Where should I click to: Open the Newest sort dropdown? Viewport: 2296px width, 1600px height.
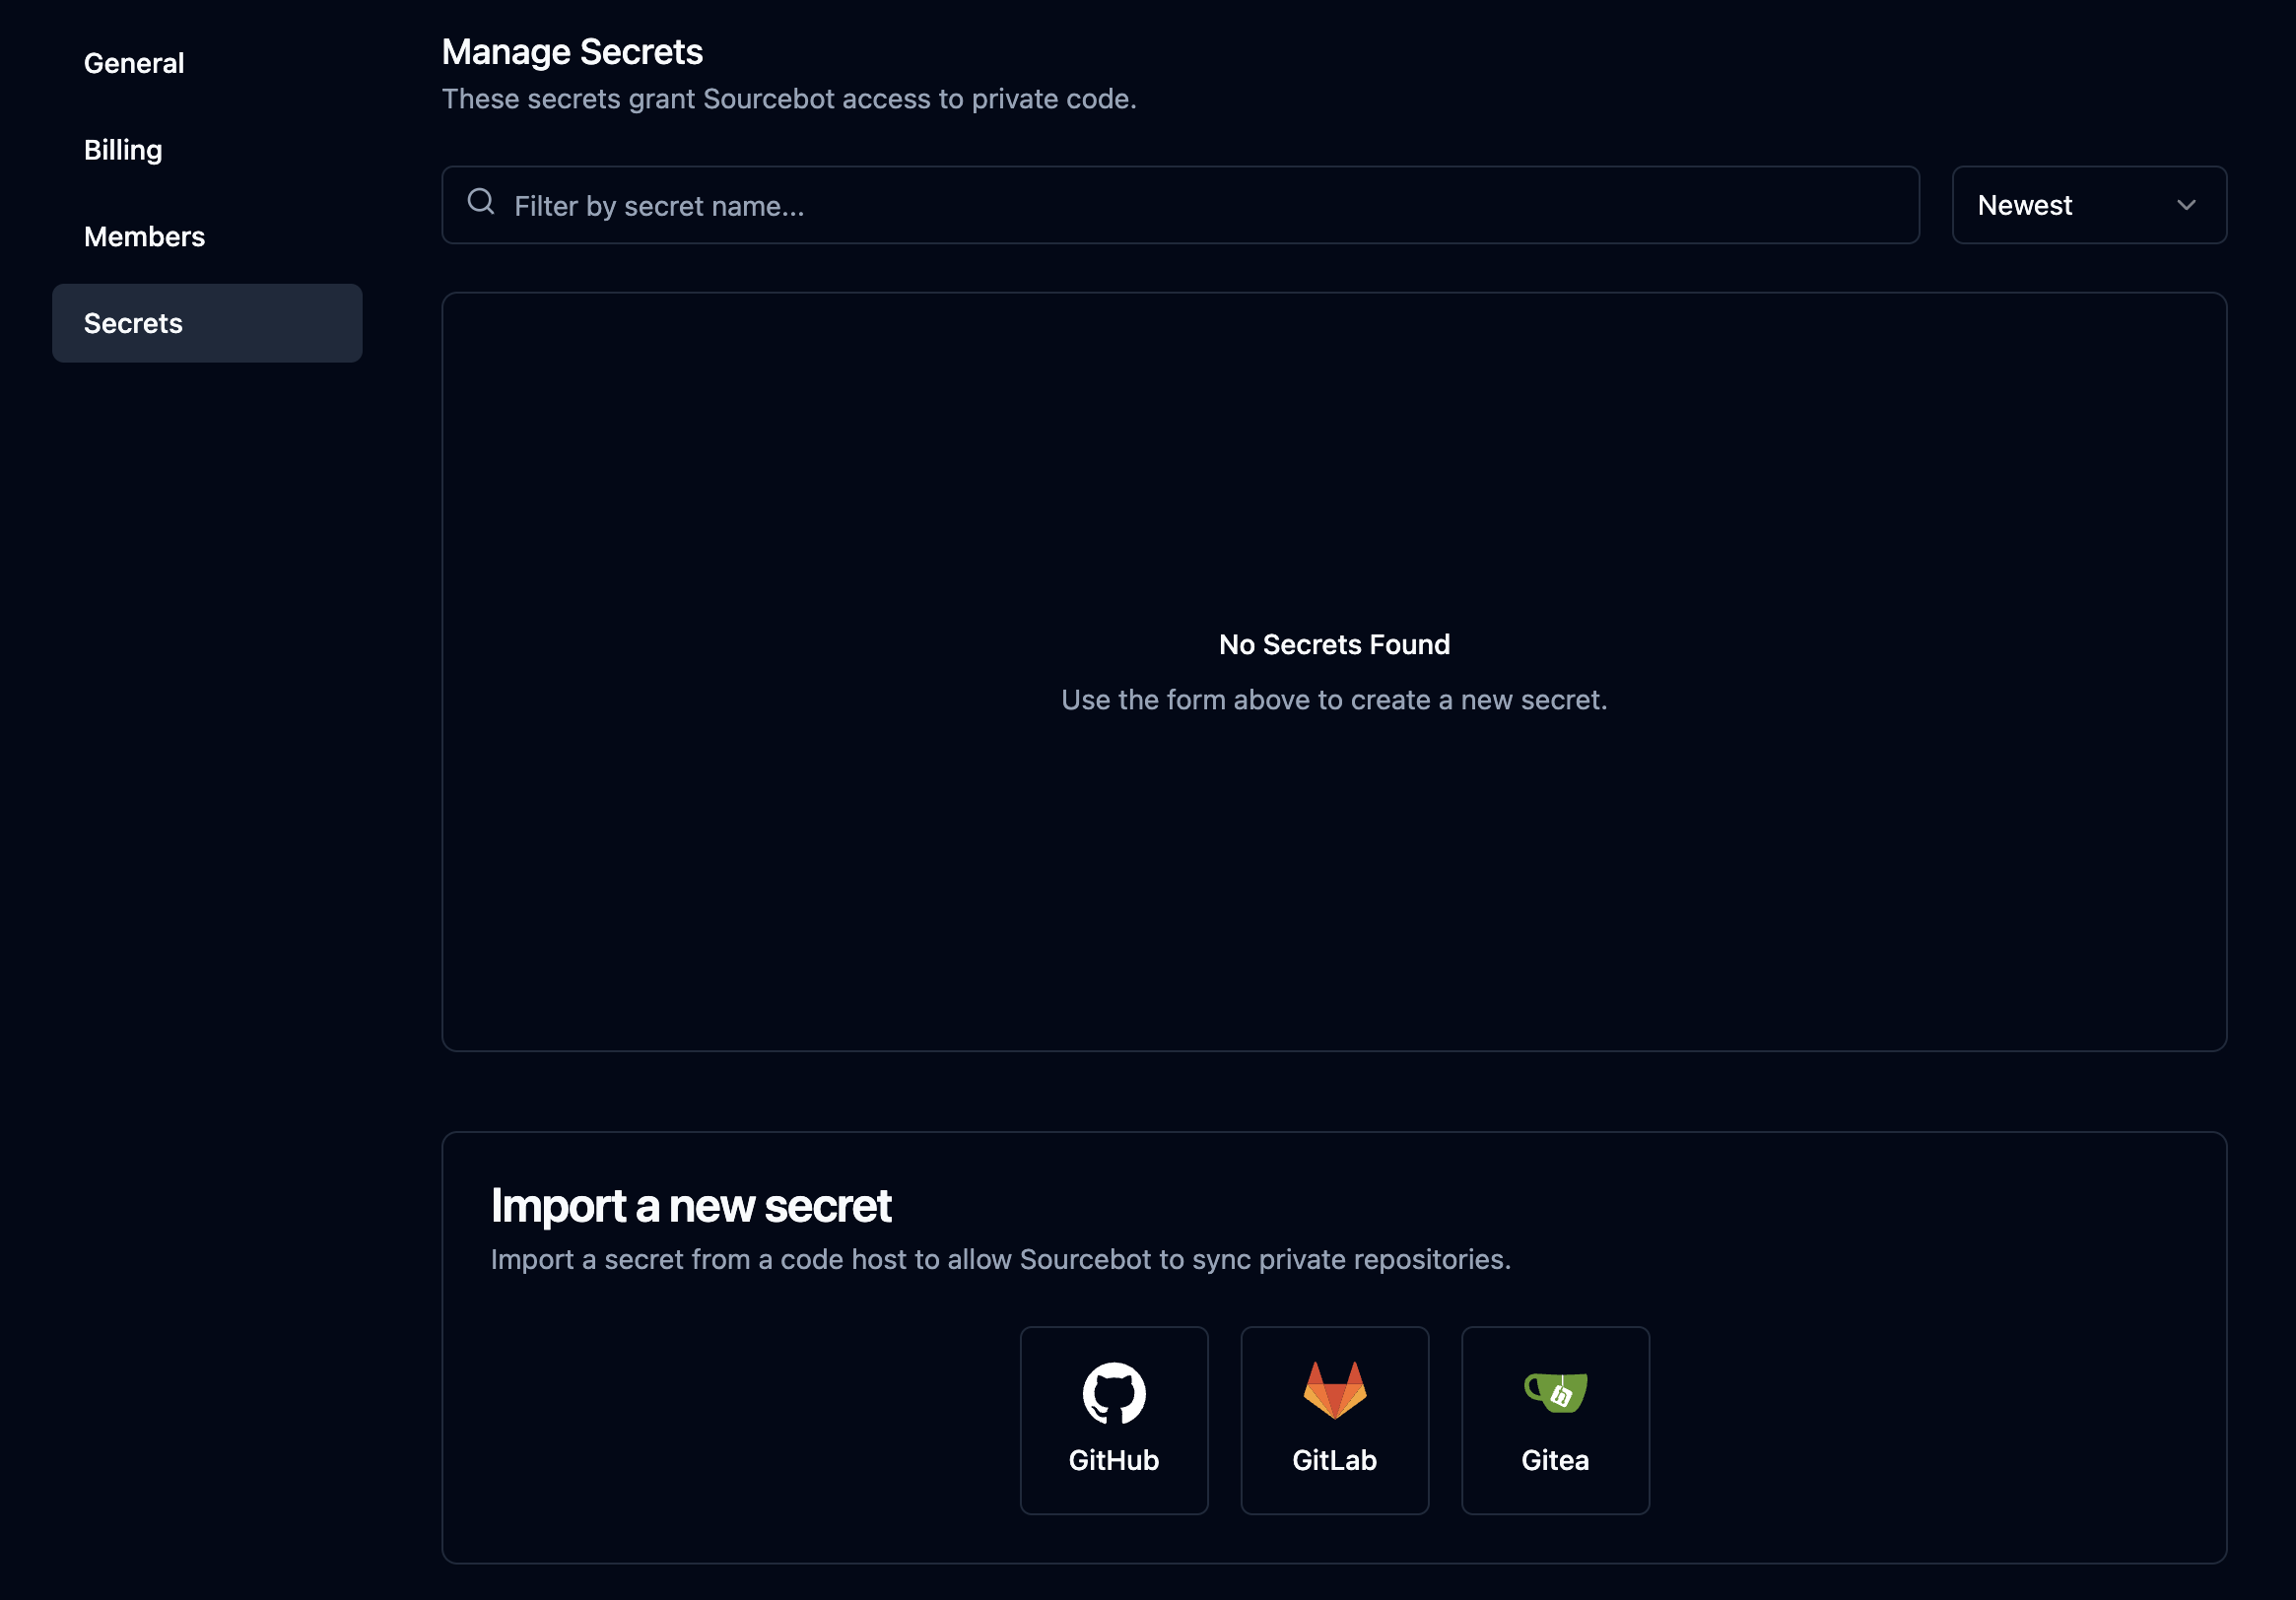[x=2088, y=205]
